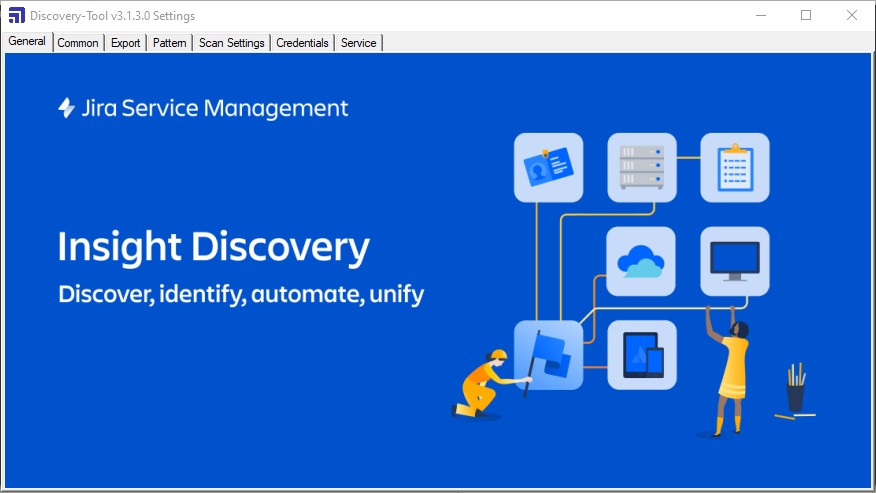Click the 'Discover, identify, automate, unify' tagline
This screenshot has height=493, width=876.
[x=241, y=294]
